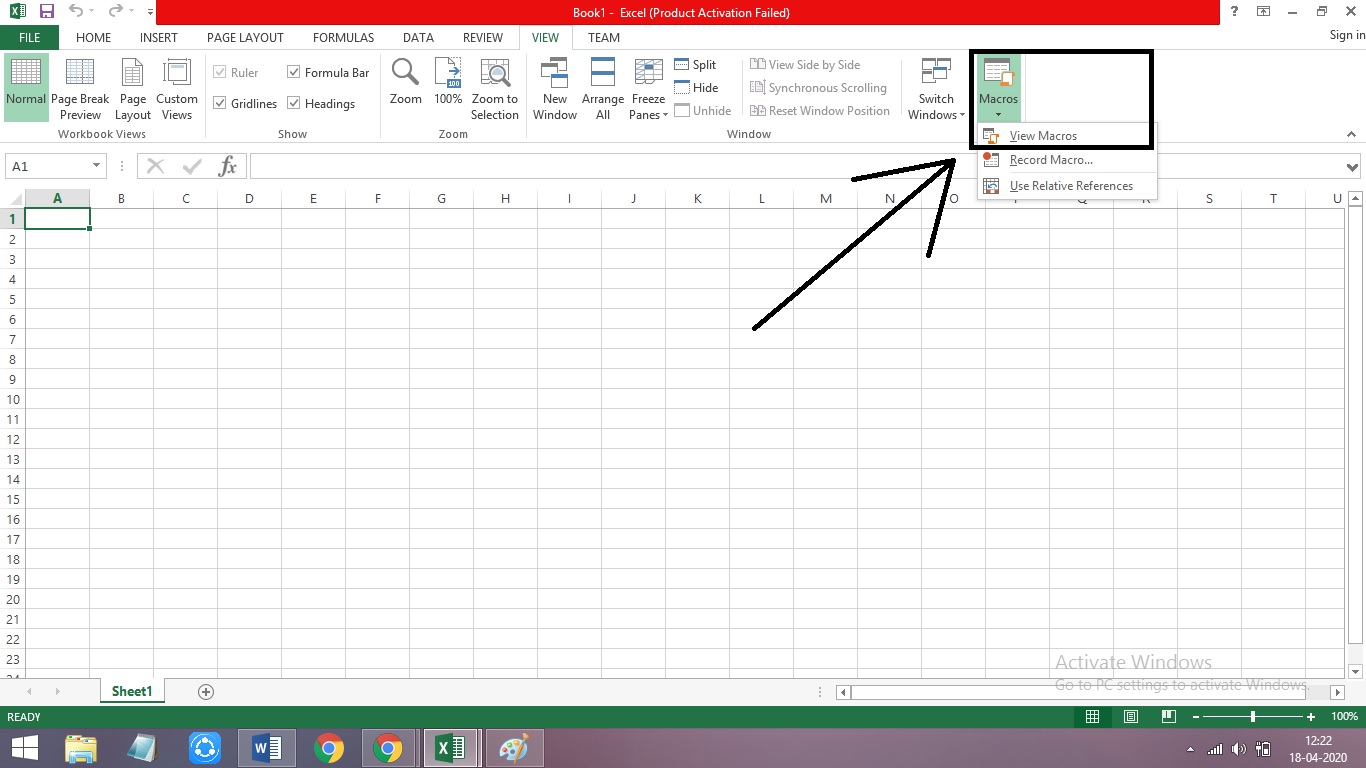
Task: Click the cancel X in formula bar
Action: point(155,166)
